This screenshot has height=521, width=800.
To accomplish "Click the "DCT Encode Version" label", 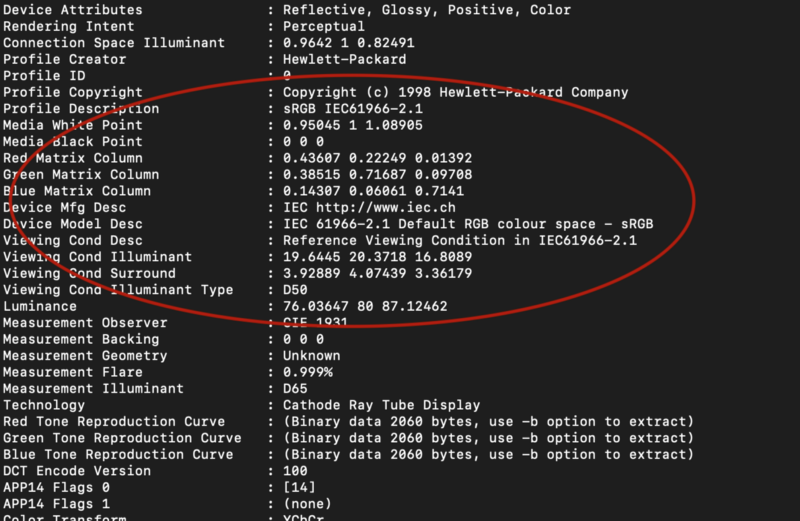I will tap(77, 471).
